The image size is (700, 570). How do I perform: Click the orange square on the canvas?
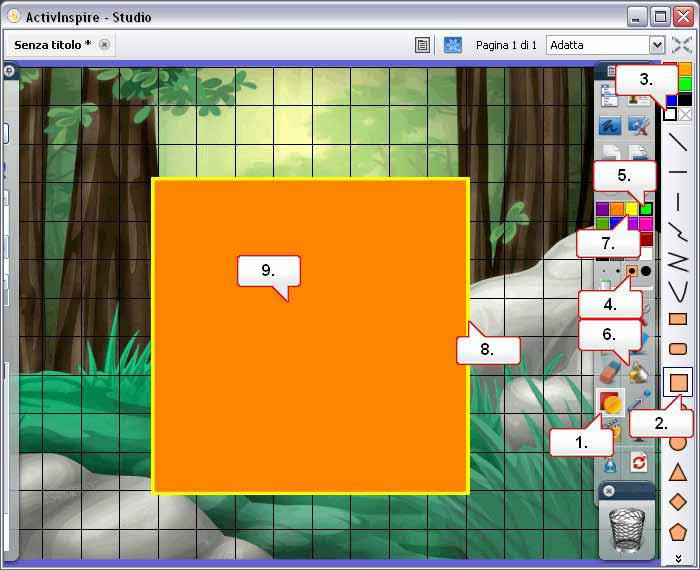click(311, 336)
